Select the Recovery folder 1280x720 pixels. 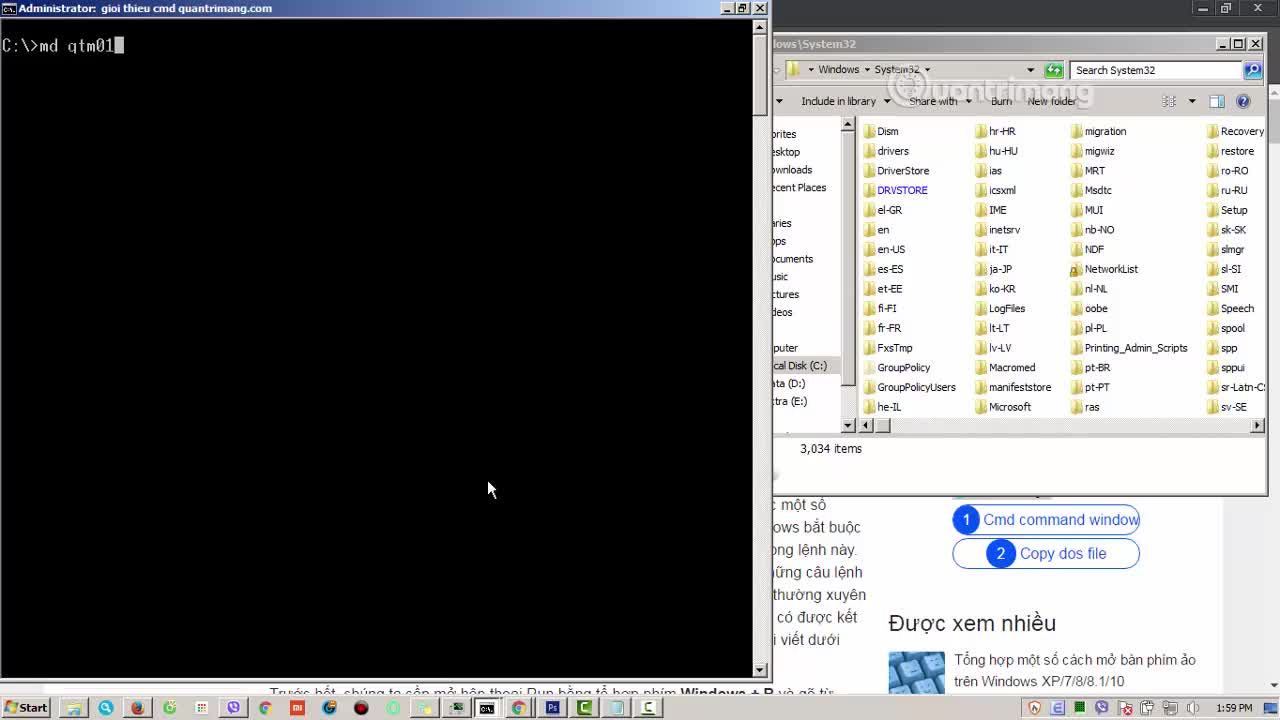(x=1235, y=131)
